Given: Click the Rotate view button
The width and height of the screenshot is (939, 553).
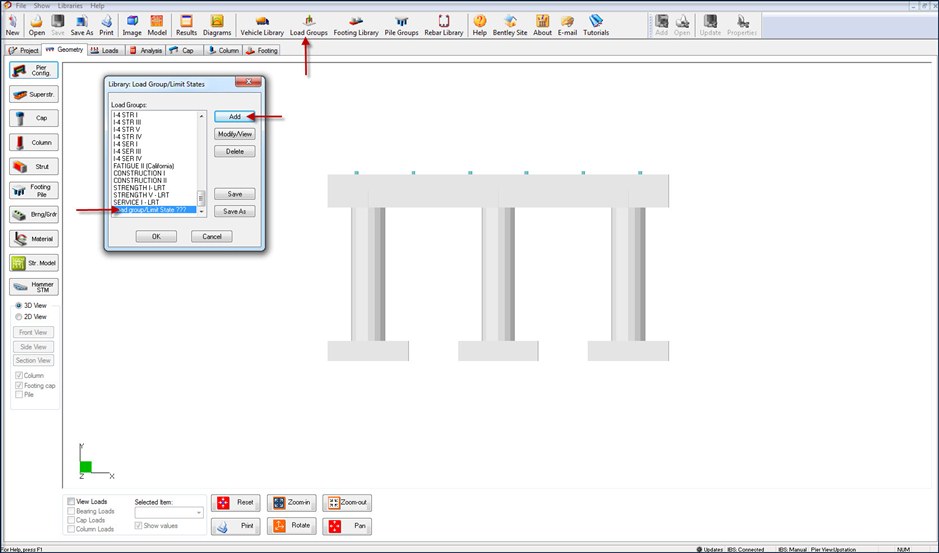Looking at the screenshot, I should (291, 525).
